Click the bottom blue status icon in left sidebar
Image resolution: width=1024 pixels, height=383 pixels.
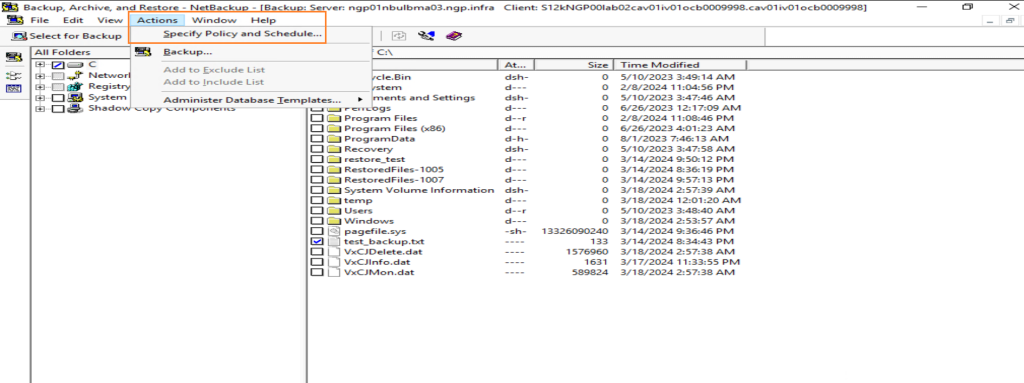(14, 88)
